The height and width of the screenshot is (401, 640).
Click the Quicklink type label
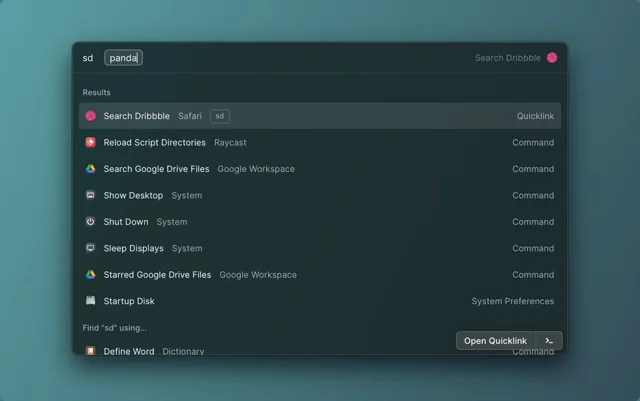535,116
